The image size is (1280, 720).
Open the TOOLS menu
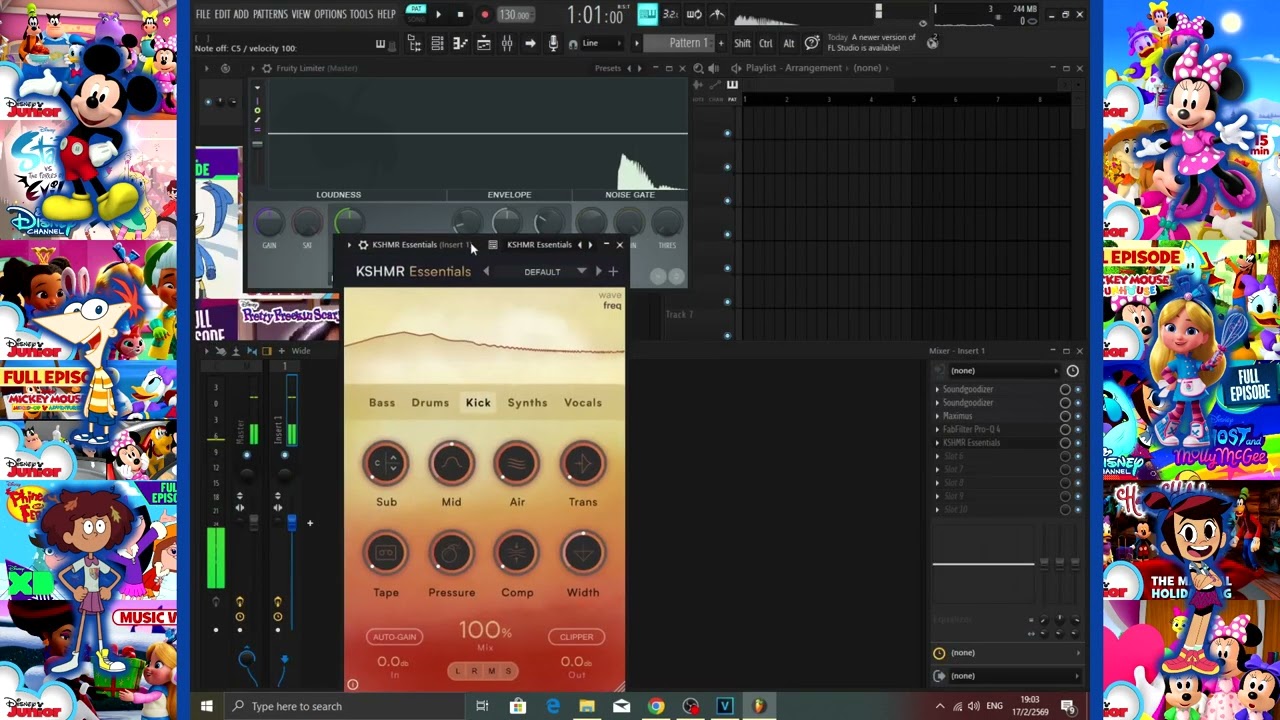click(361, 14)
